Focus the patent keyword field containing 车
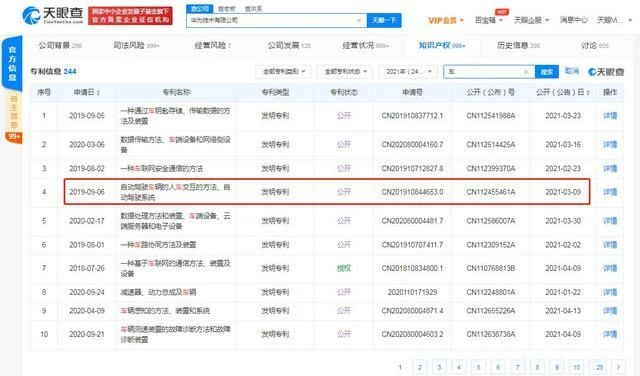Viewport: 640px width, 376px height. (x=489, y=72)
